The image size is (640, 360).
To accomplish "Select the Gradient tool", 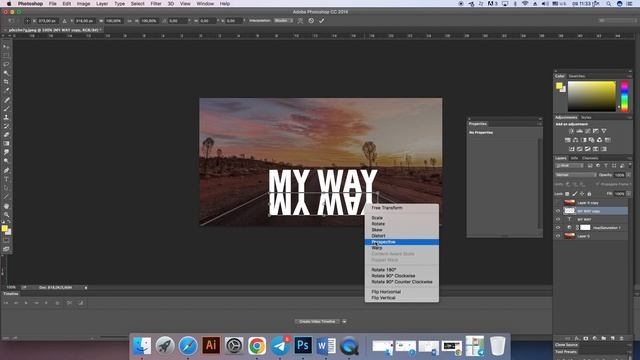I will pyautogui.click(x=6, y=144).
